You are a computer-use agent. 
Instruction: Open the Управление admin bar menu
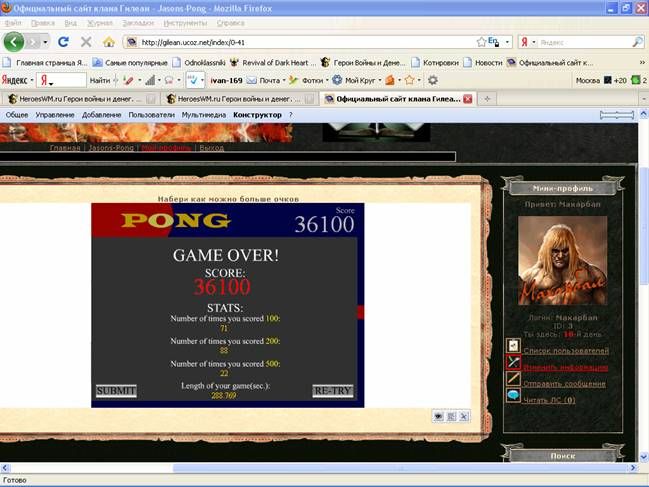55,115
